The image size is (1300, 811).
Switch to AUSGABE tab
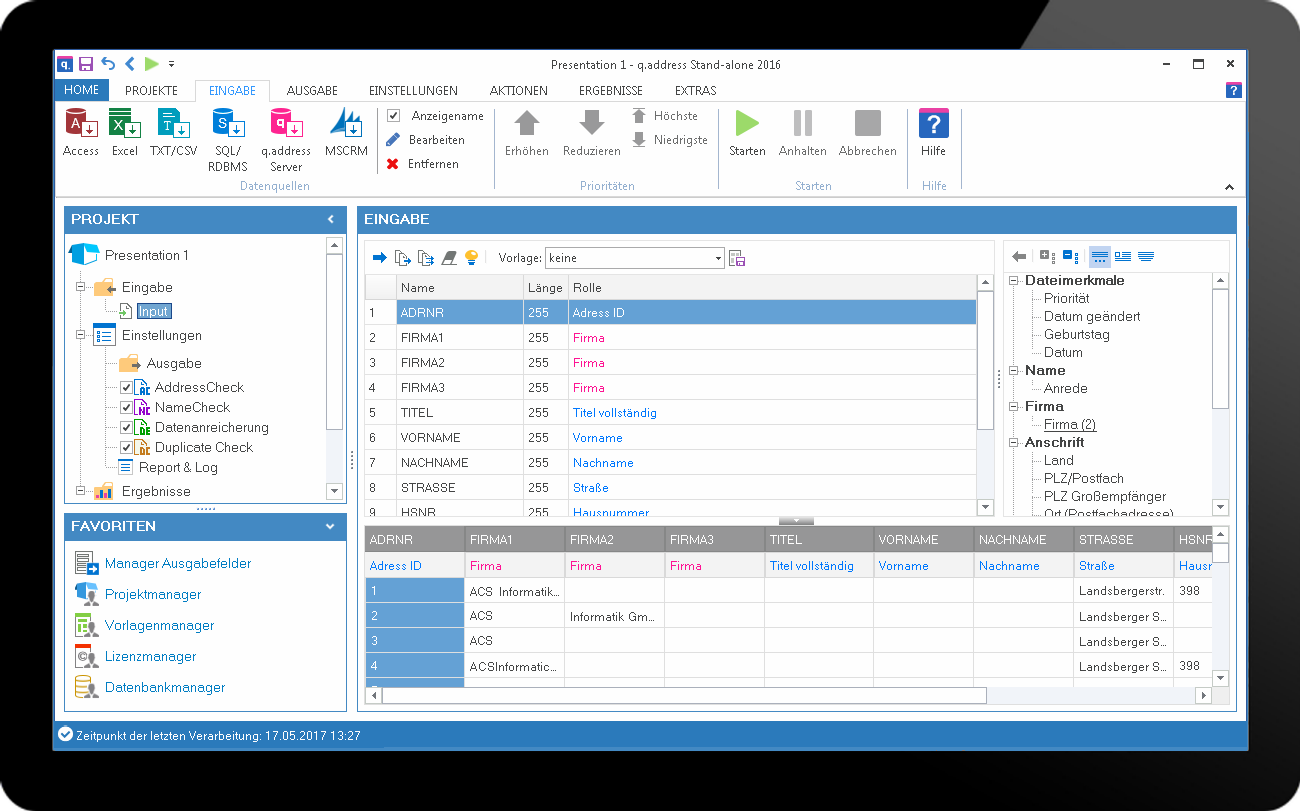click(312, 91)
